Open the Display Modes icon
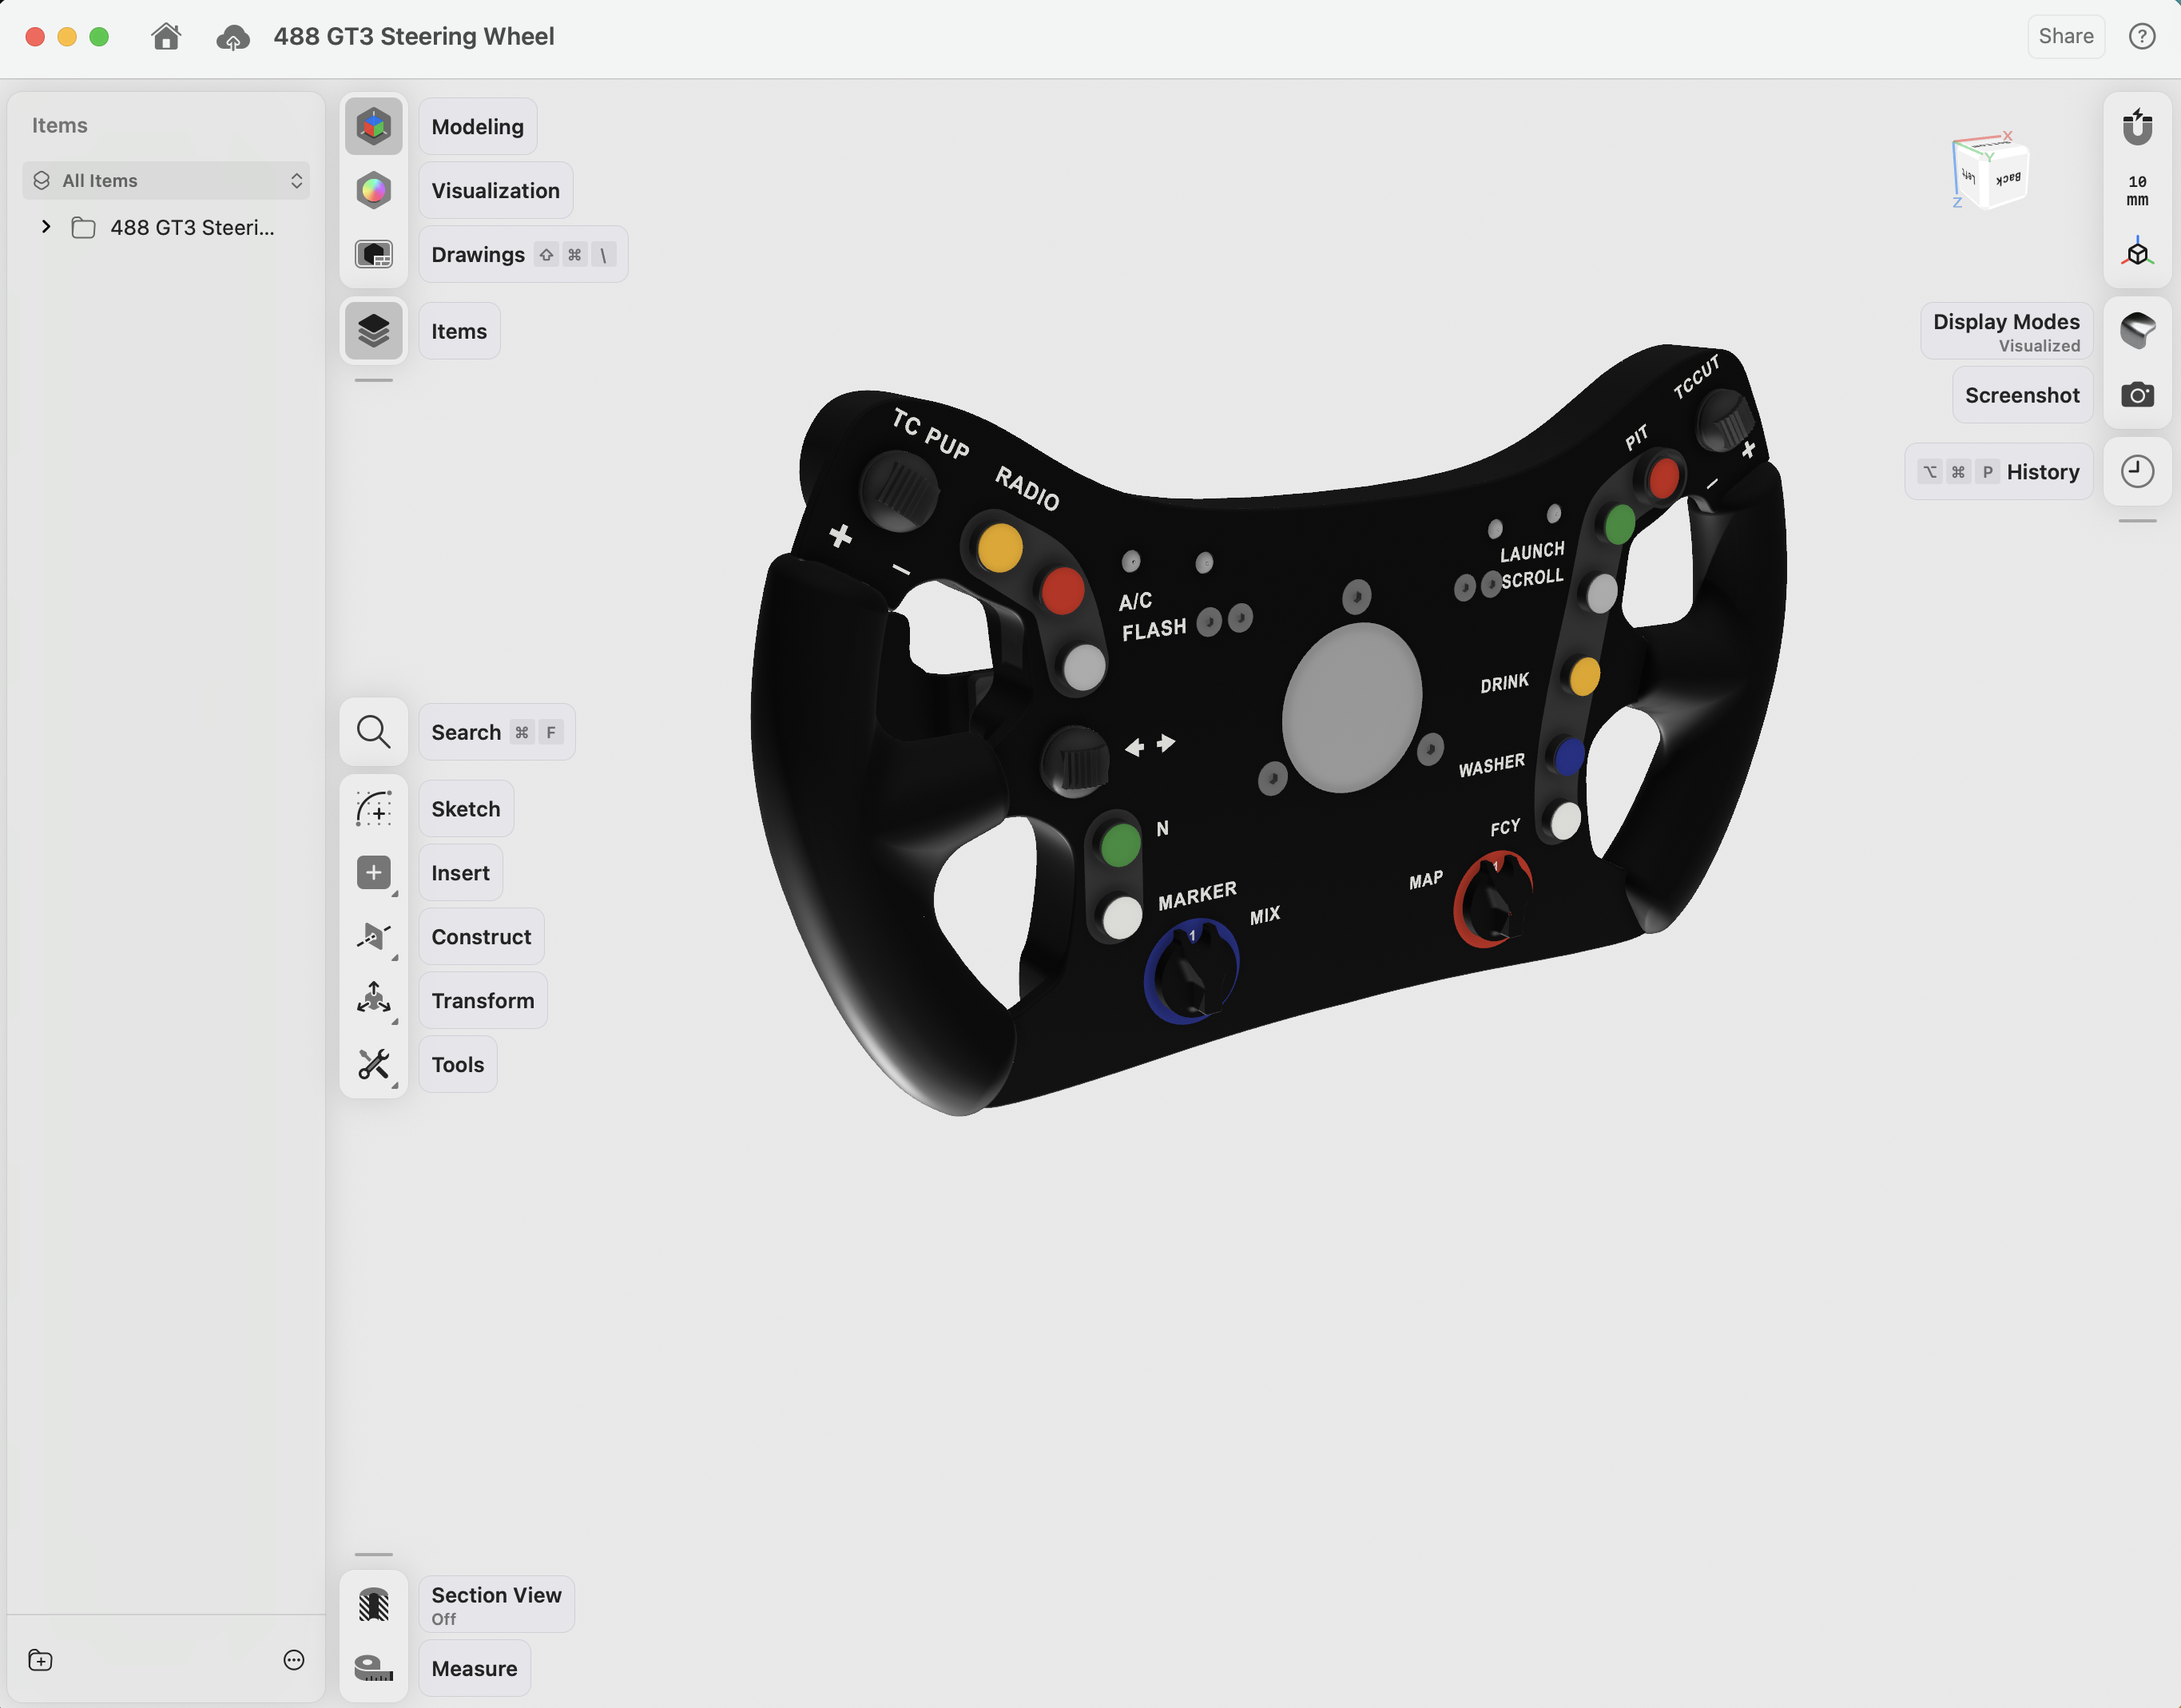The image size is (2181, 1708). (2137, 330)
